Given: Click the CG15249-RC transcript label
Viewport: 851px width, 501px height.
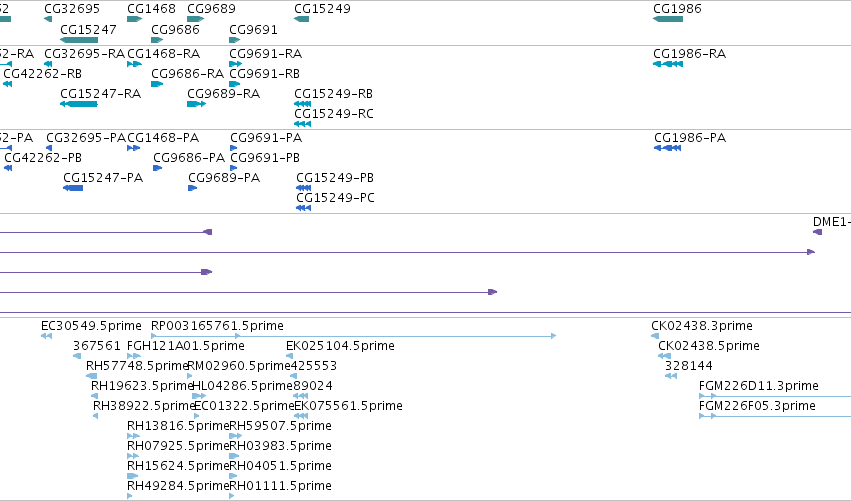Looking at the screenshot, I should [334, 113].
